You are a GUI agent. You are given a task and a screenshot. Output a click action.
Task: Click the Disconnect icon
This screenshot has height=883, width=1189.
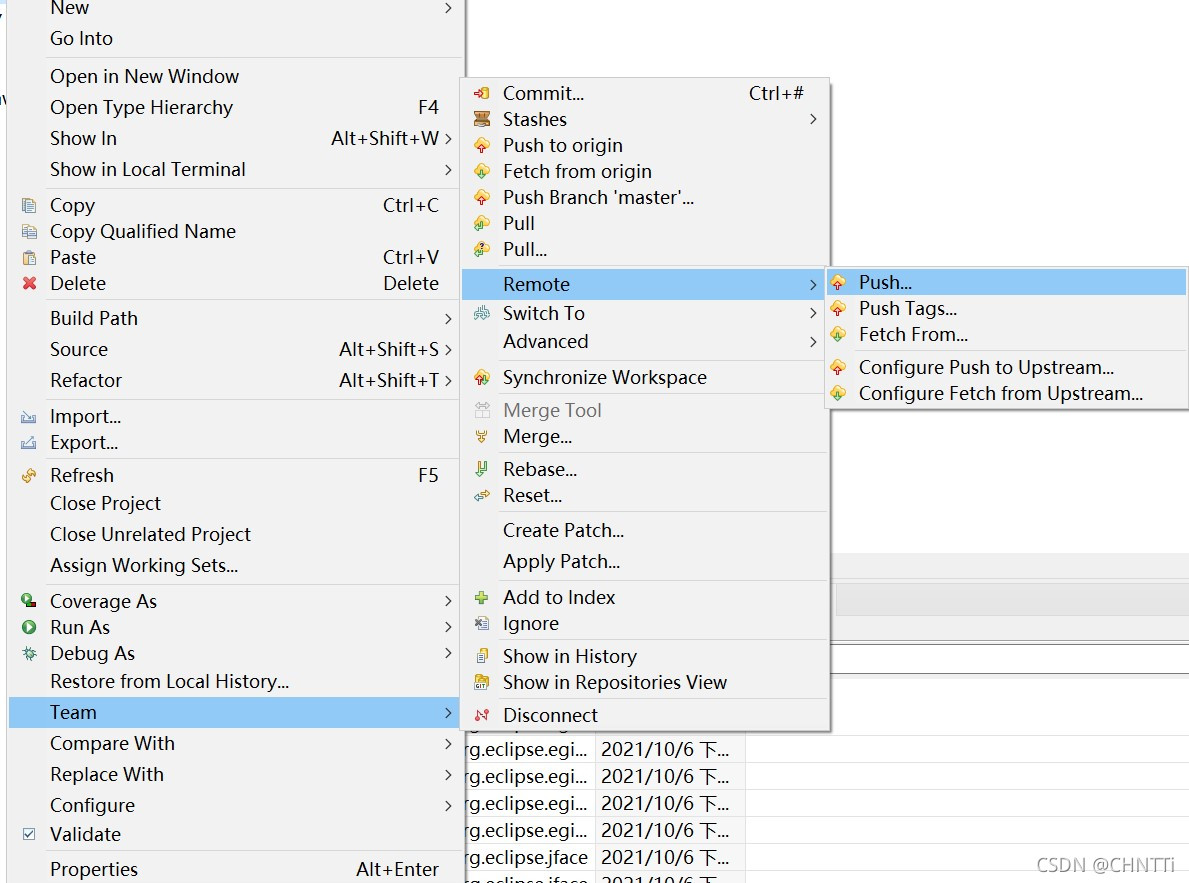(482, 715)
